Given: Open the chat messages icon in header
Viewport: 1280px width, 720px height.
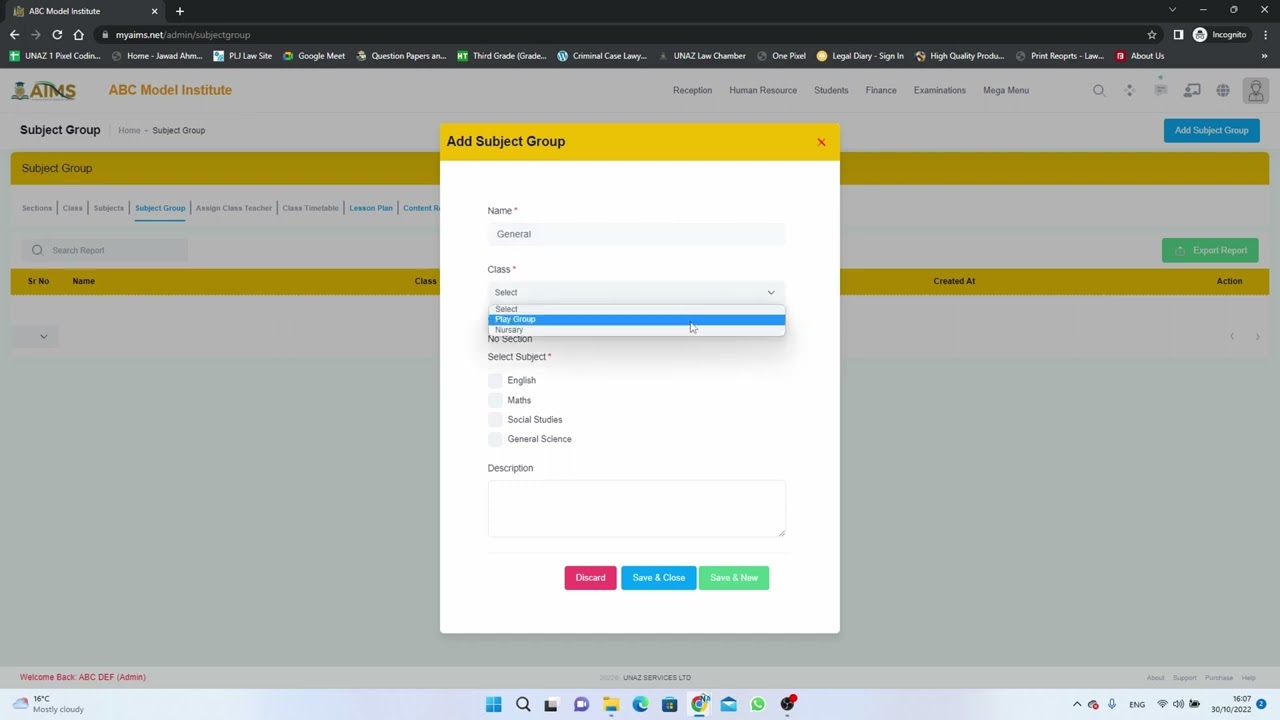Looking at the screenshot, I should 1161,90.
